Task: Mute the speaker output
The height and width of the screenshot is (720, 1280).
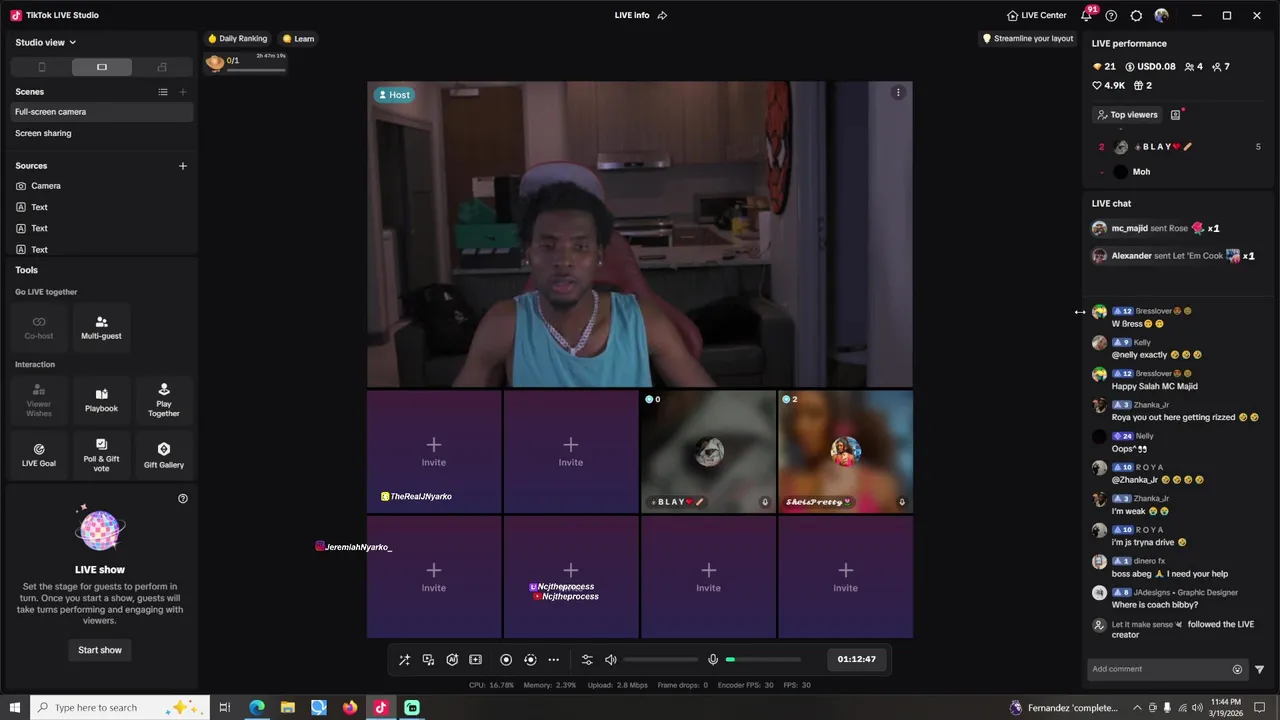Action: point(611,660)
